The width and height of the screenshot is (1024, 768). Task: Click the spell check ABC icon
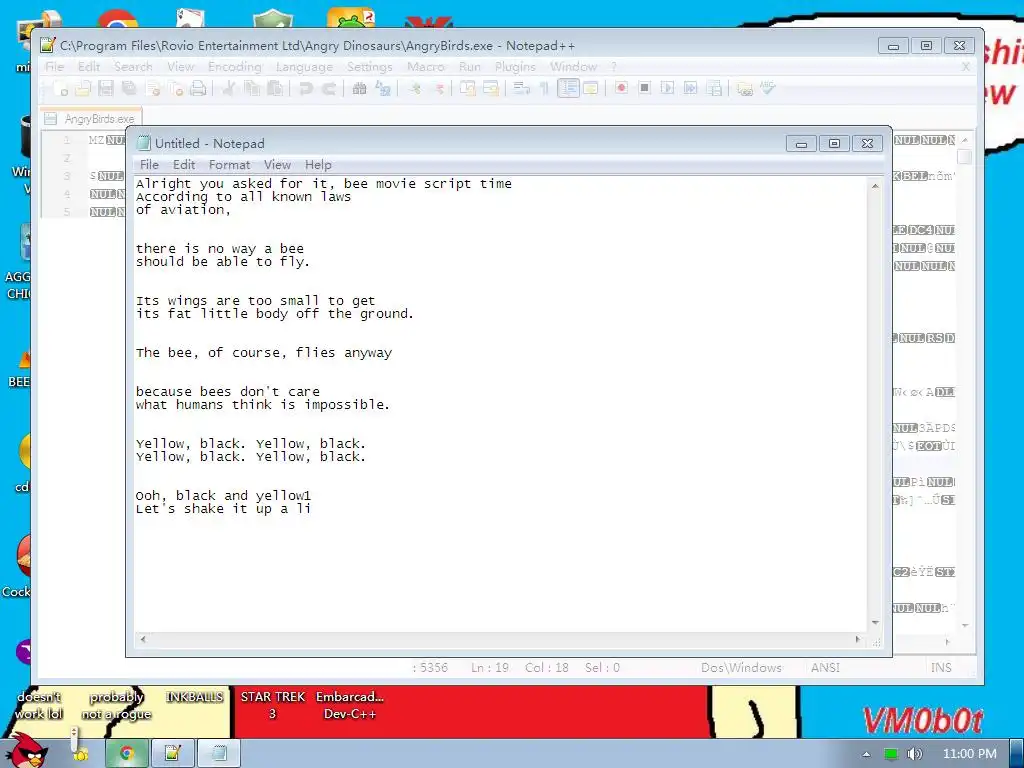(x=767, y=88)
